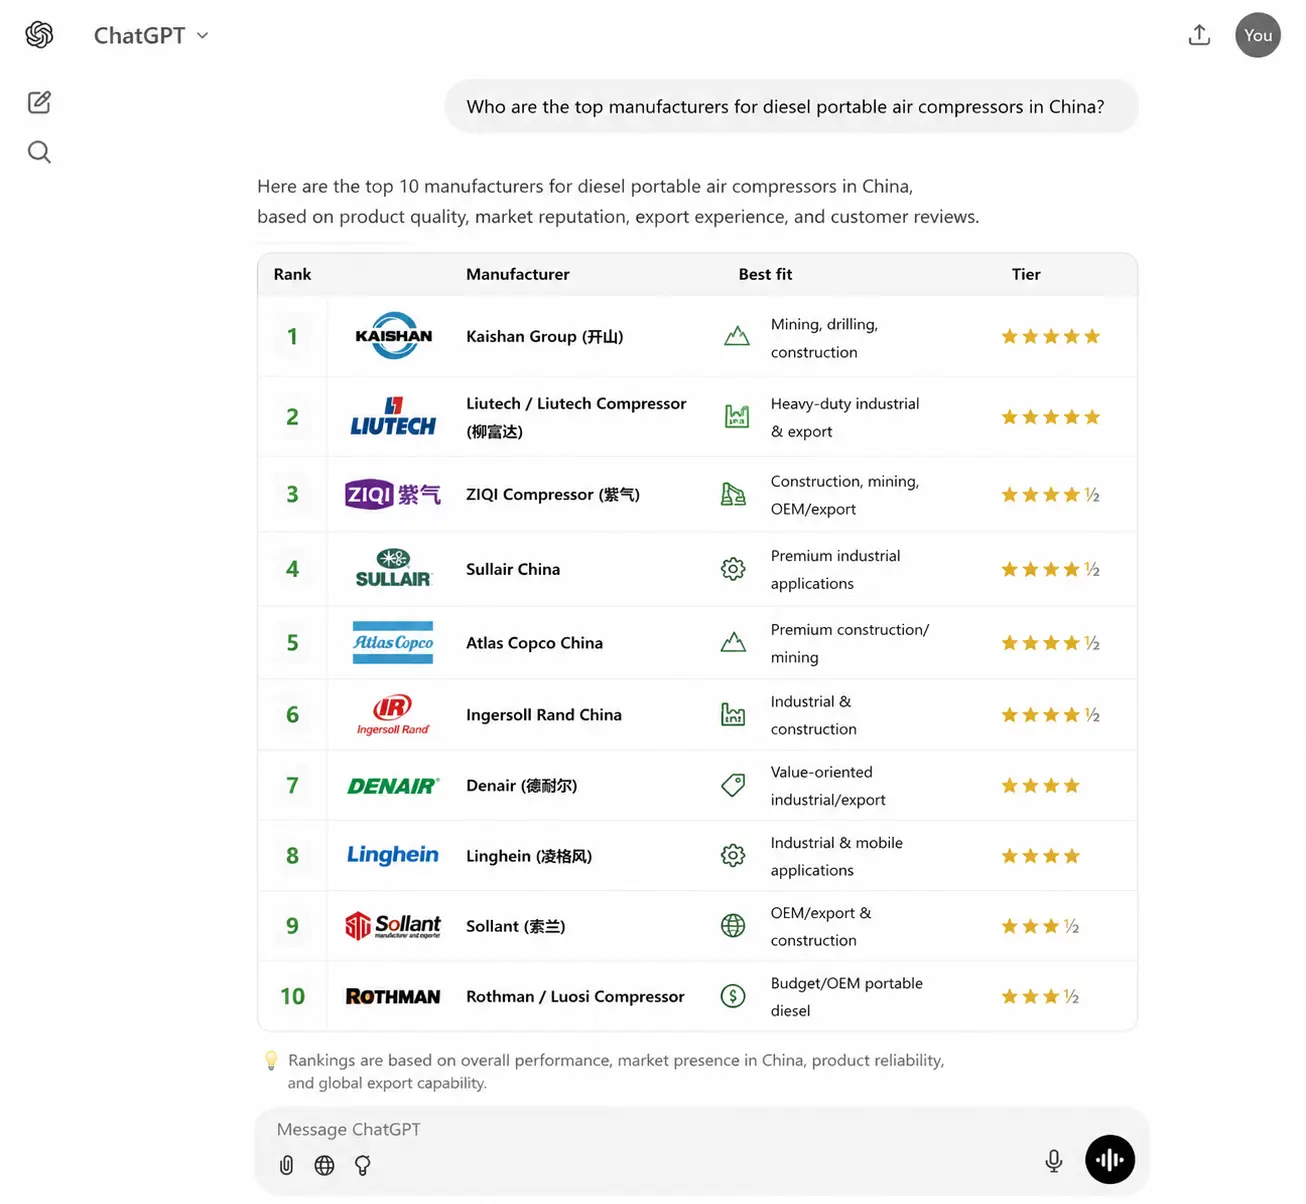Select Rothman / Luosi Compressor name

tap(575, 997)
